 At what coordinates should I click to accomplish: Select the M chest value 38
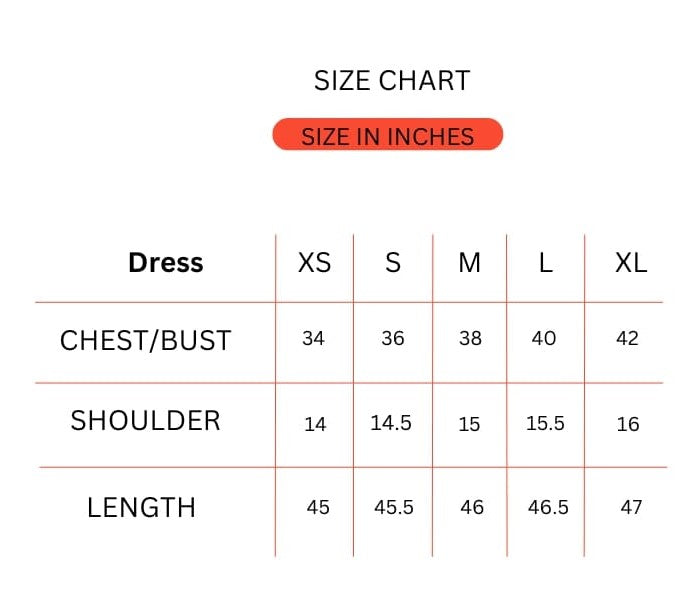[x=470, y=339]
